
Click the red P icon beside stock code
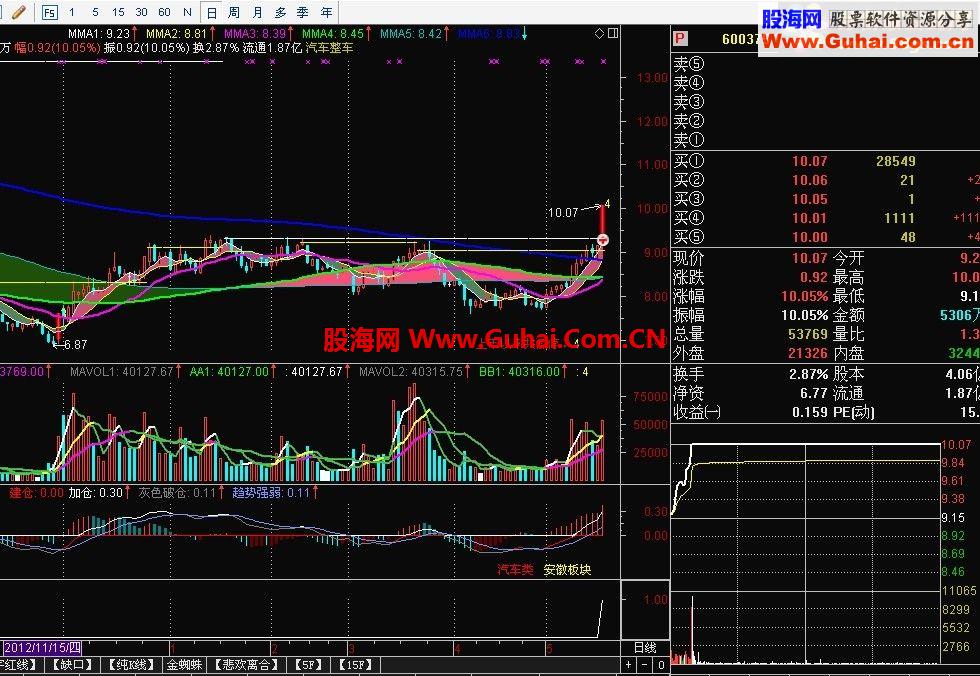[680, 39]
